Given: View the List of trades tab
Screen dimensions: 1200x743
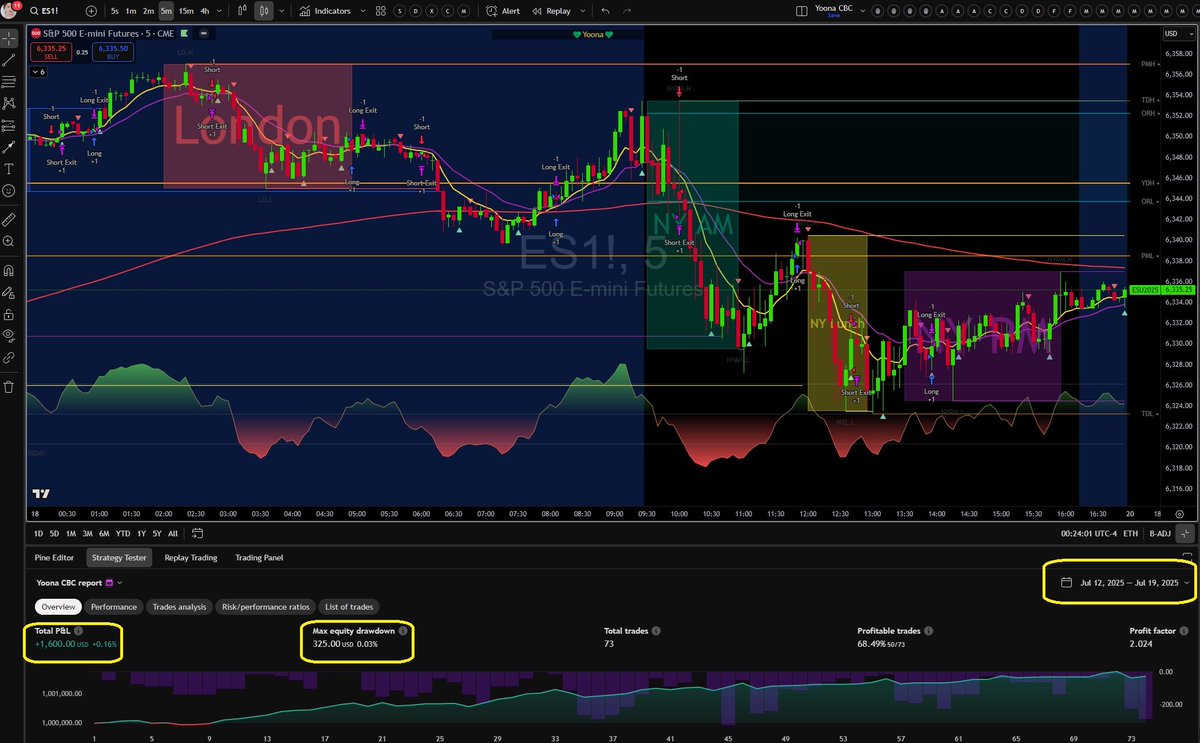Looking at the screenshot, I should [349, 606].
